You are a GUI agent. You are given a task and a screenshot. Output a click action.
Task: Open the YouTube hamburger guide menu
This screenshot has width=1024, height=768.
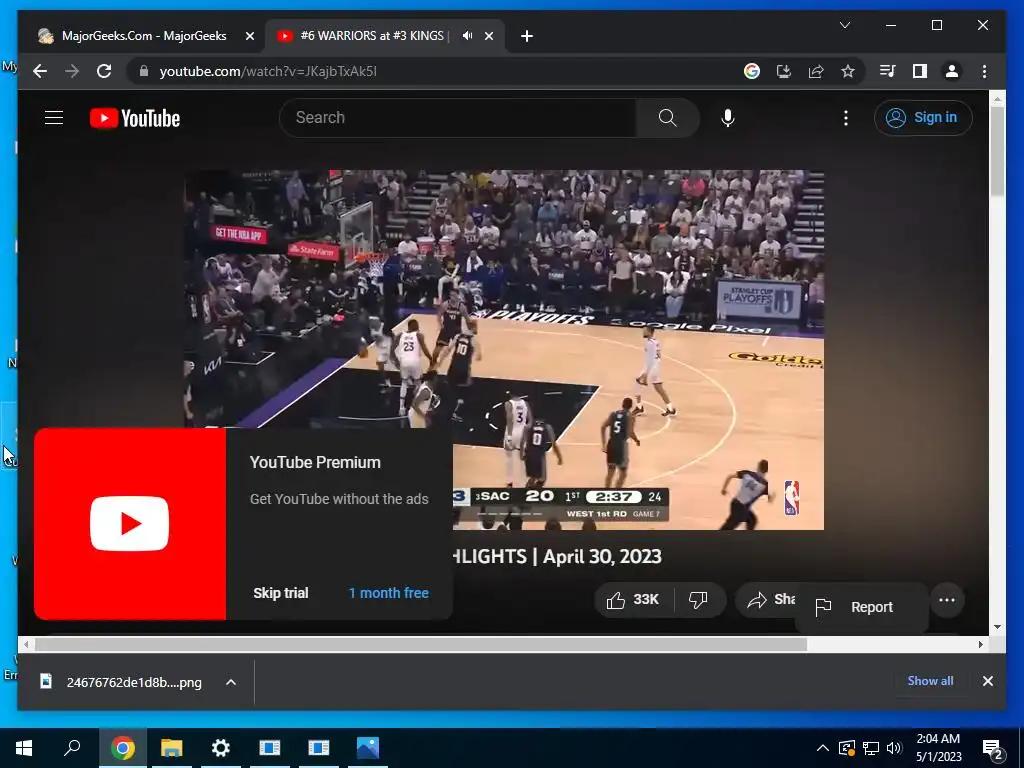[54, 118]
